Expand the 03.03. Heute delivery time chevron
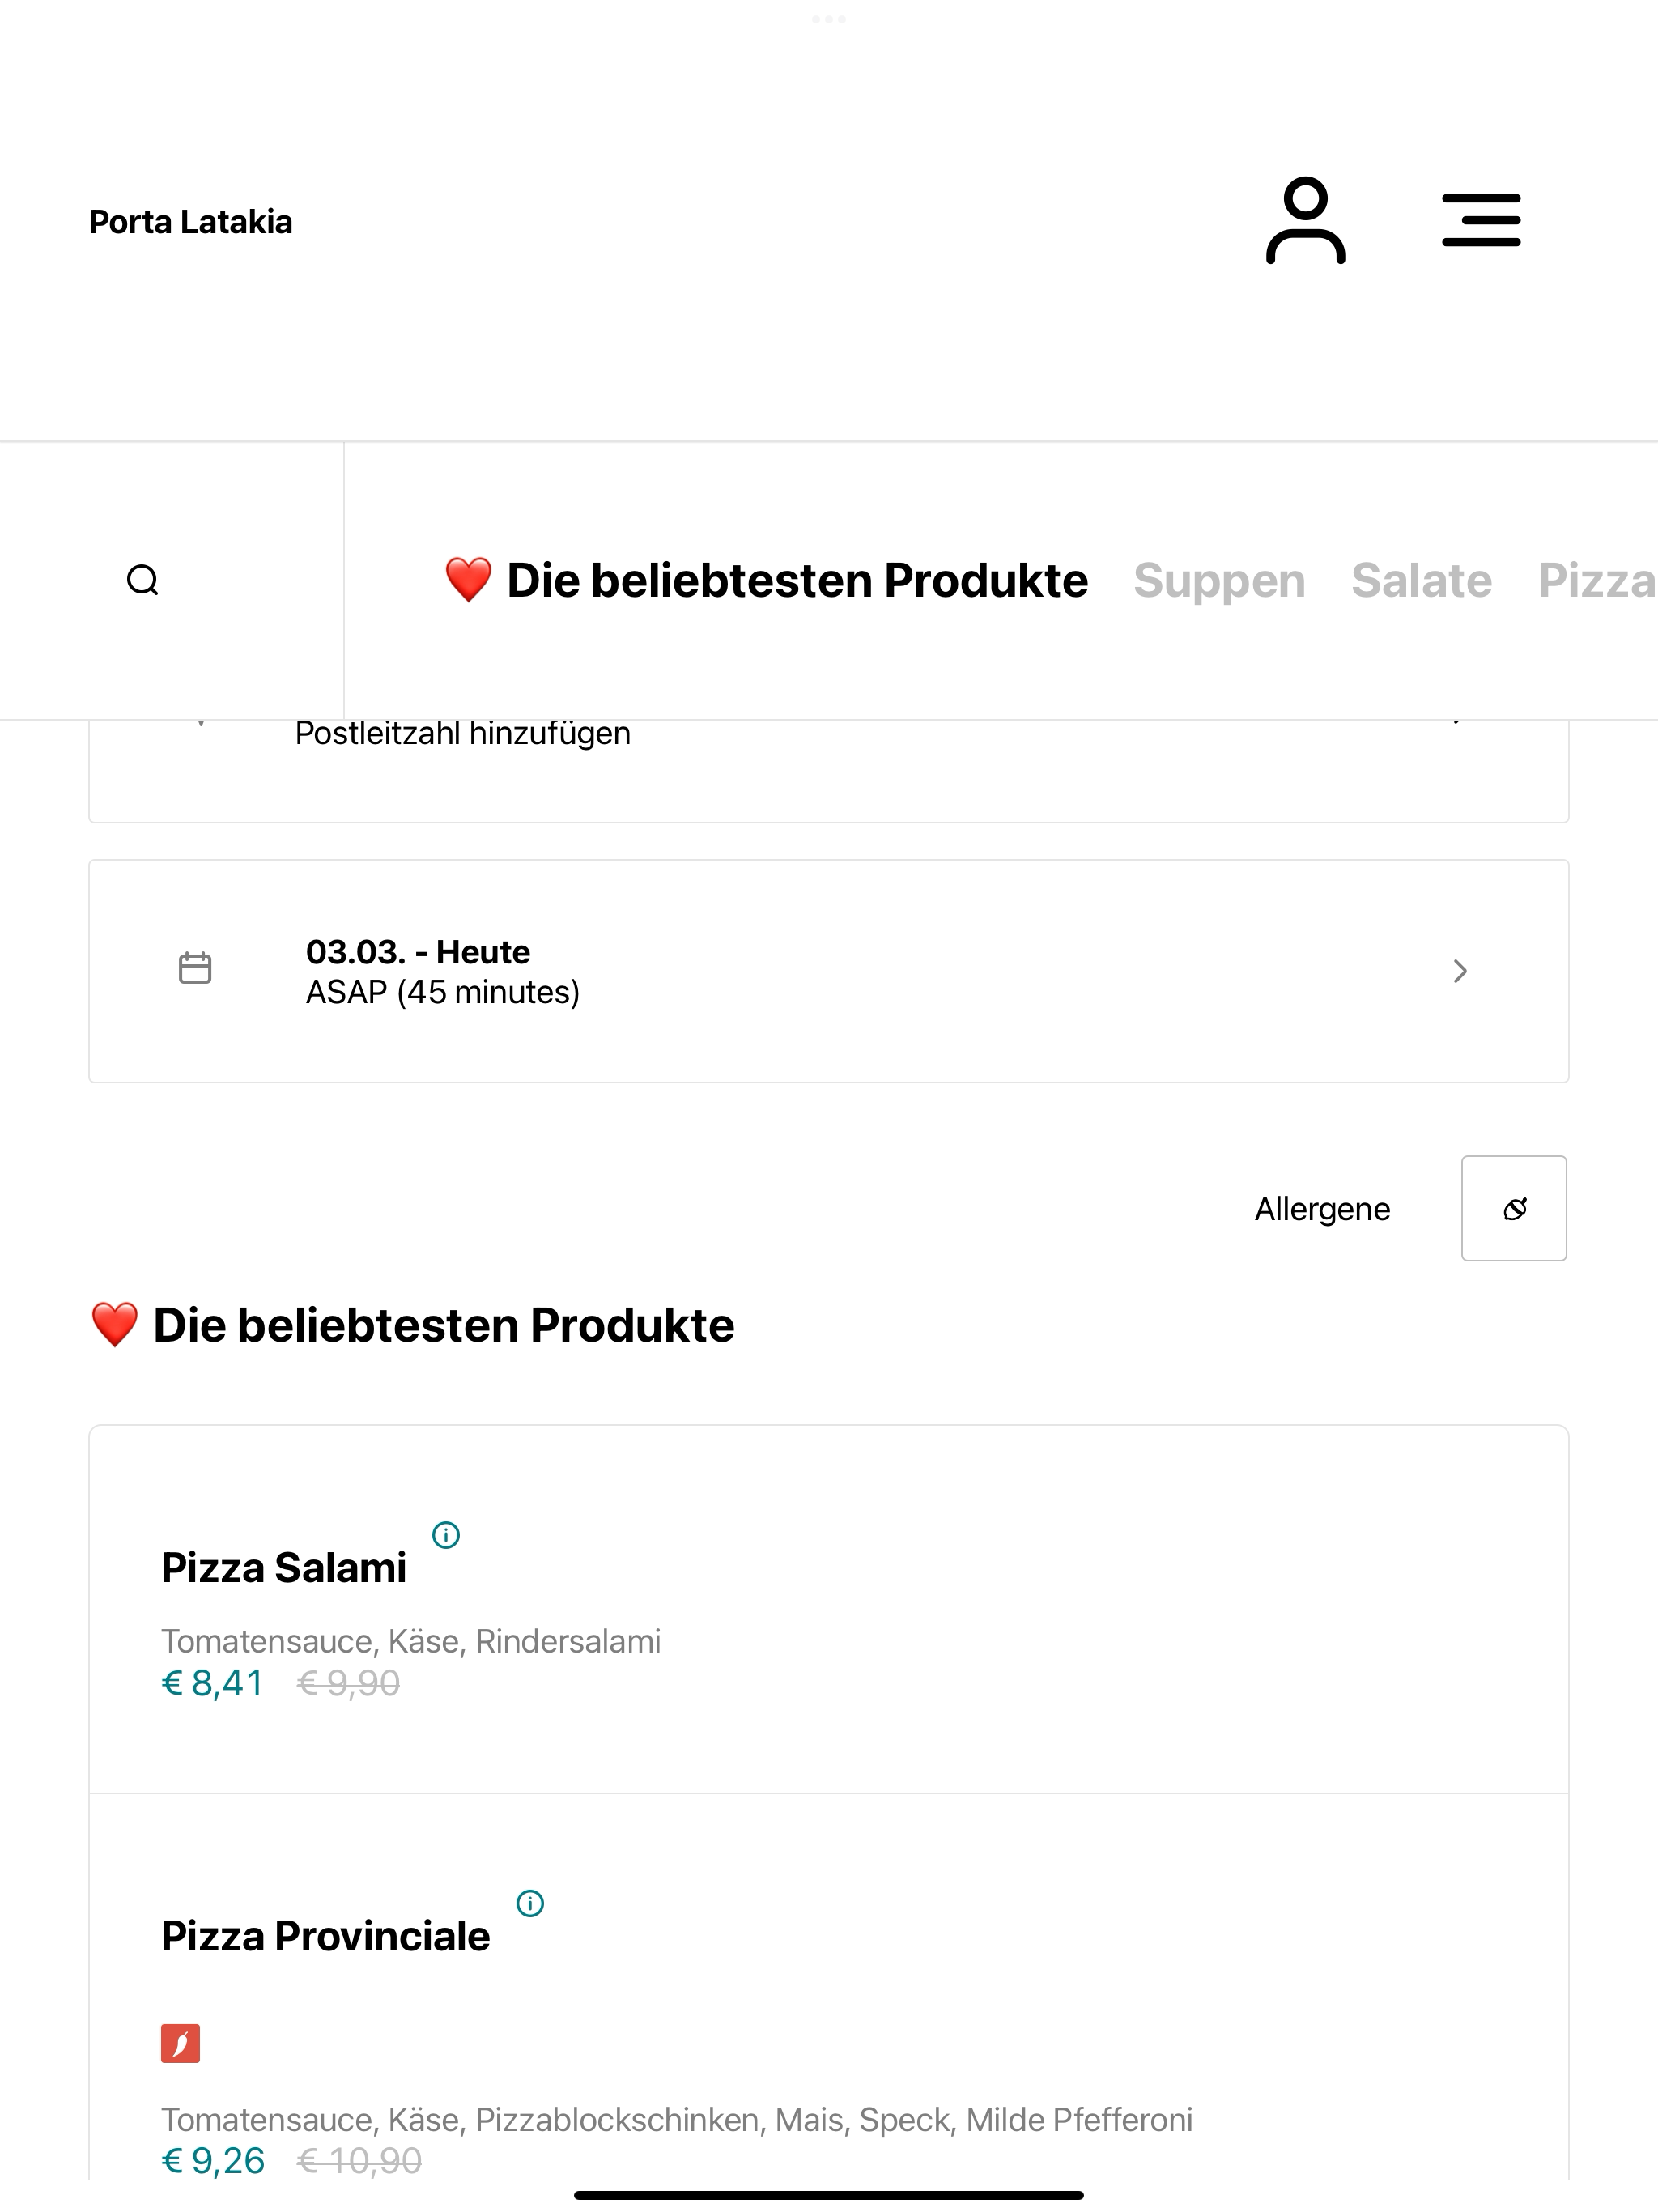Screen dimensions: 1658x2212 [1460, 971]
